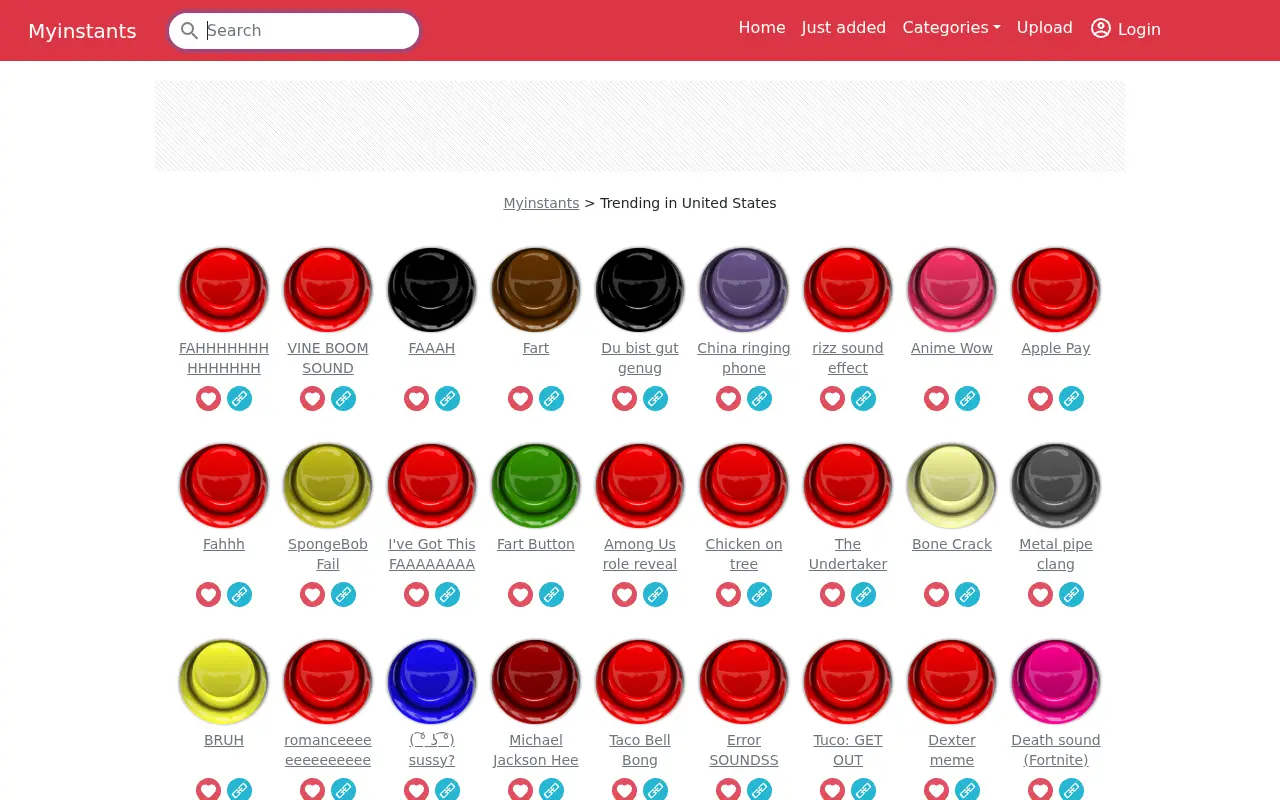The width and height of the screenshot is (1280, 800).
Task: Play the magenta Death sound (Fortnite) button
Action: point(1056,681)
